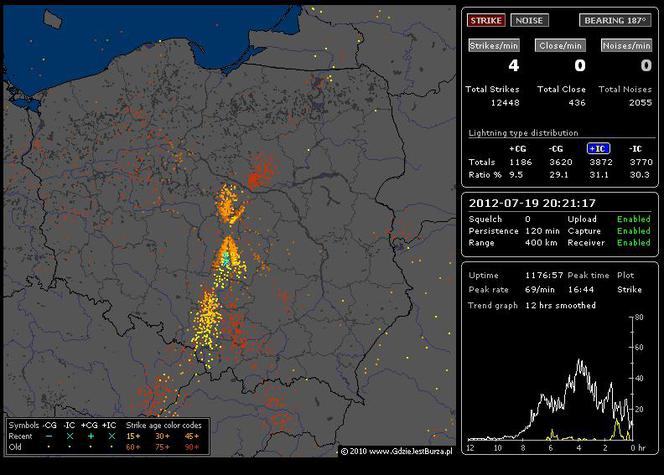The width and height of the screenshot is (664, 475).
Task: Click the -CG column header
Action: coord(556,149)
